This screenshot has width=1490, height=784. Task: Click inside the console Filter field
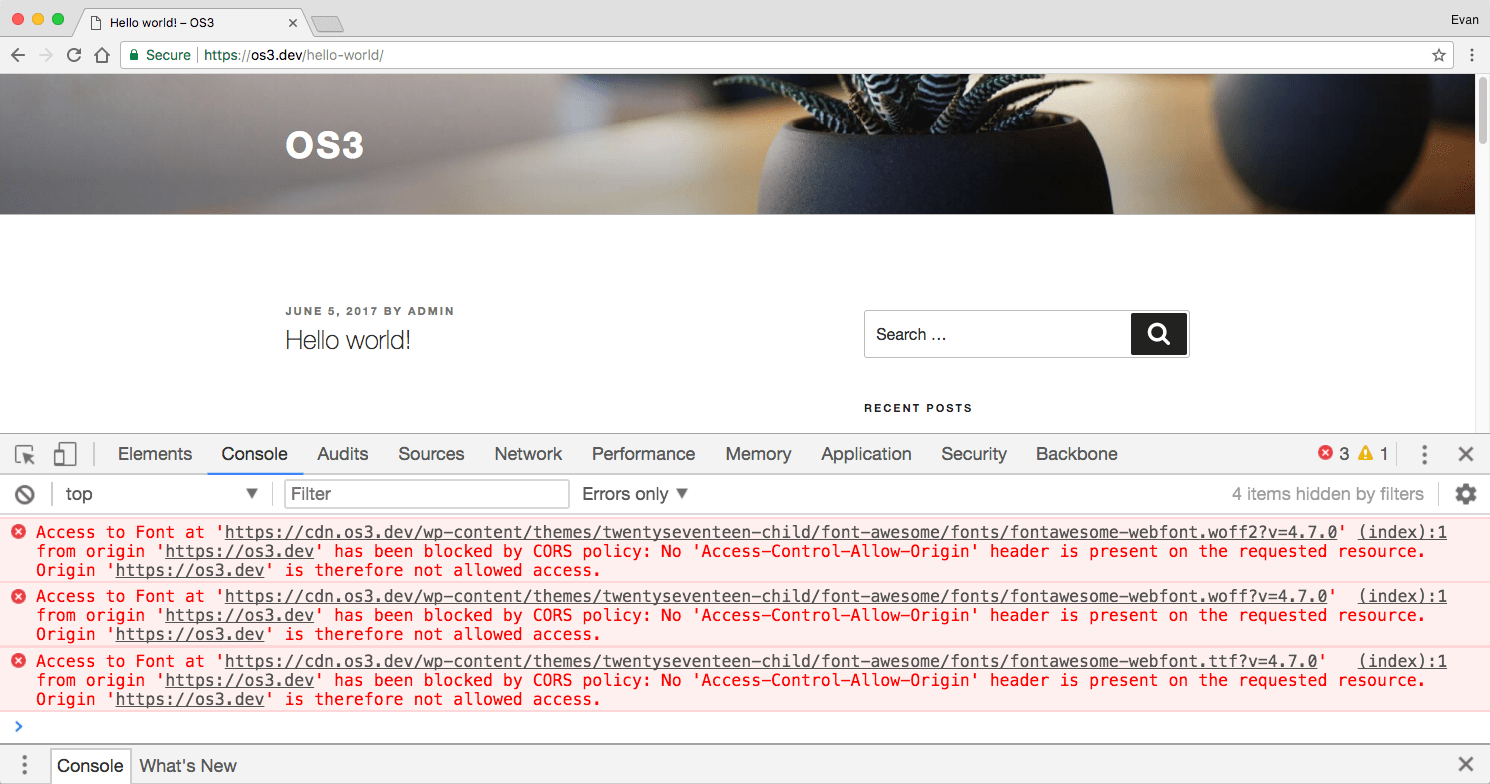click(426, 493)
